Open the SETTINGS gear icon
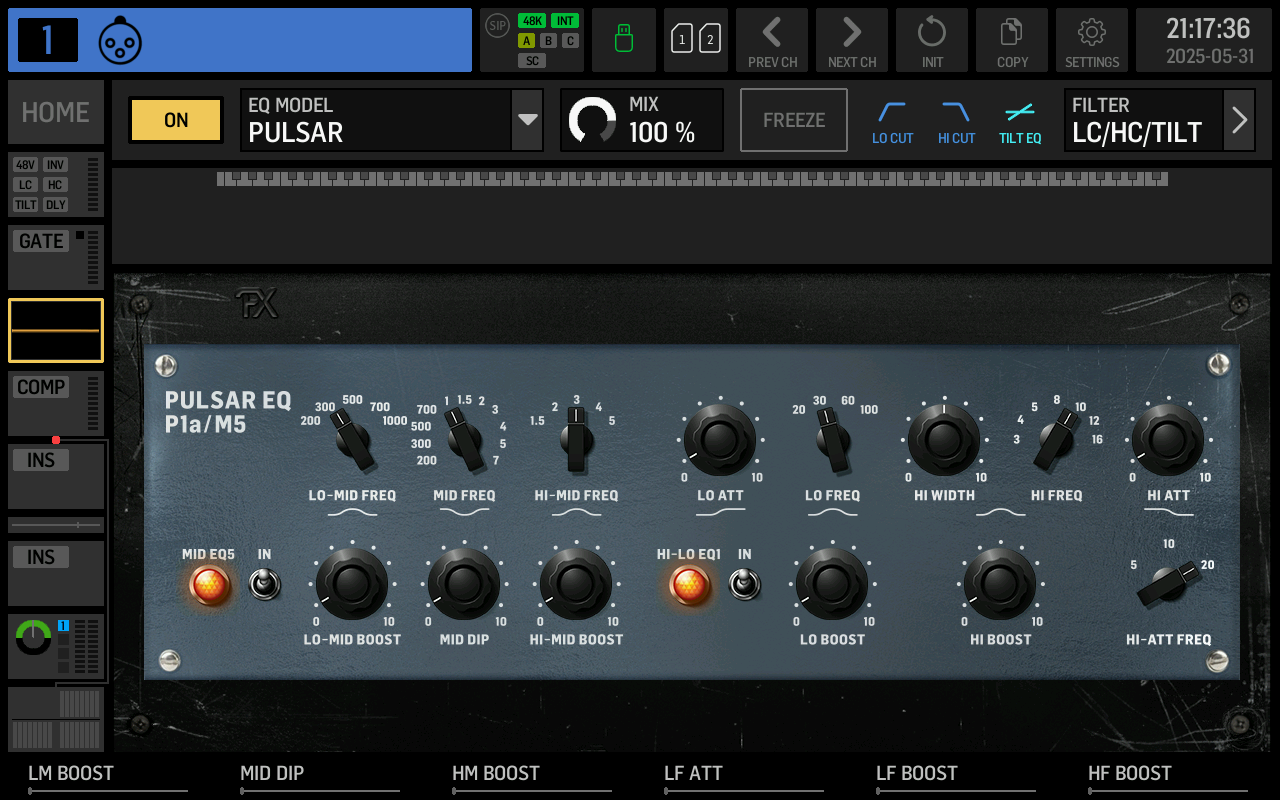Image resolution: width=1280 pixels, height=800 pixels. 1092,40
